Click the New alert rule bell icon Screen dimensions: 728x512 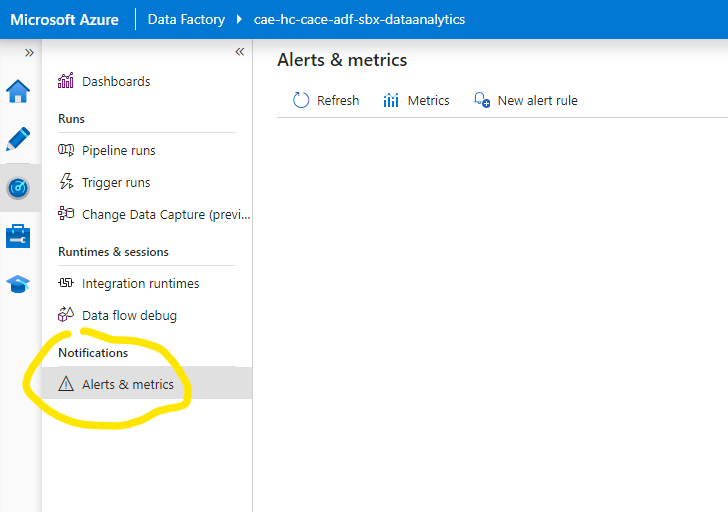tap(481, 100)
